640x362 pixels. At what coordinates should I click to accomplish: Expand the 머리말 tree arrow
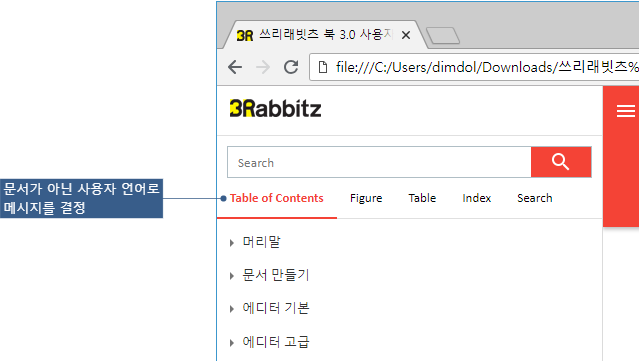(232, 243)
